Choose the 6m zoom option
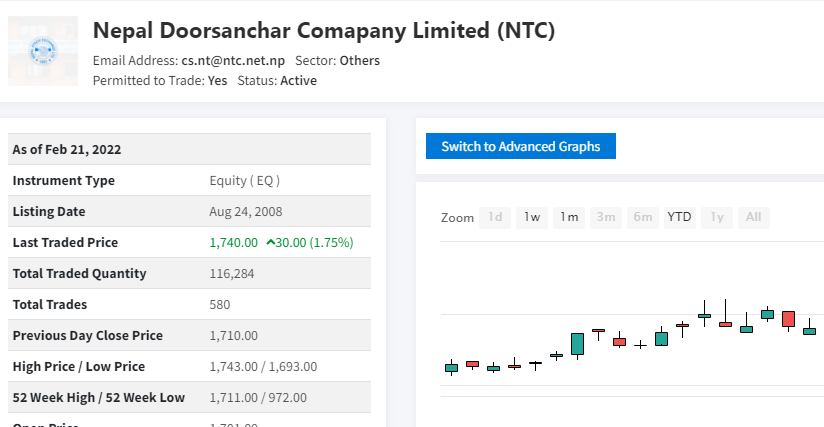Image resolution: width=824 pixels, height=427 pixels. pos(642,217)
